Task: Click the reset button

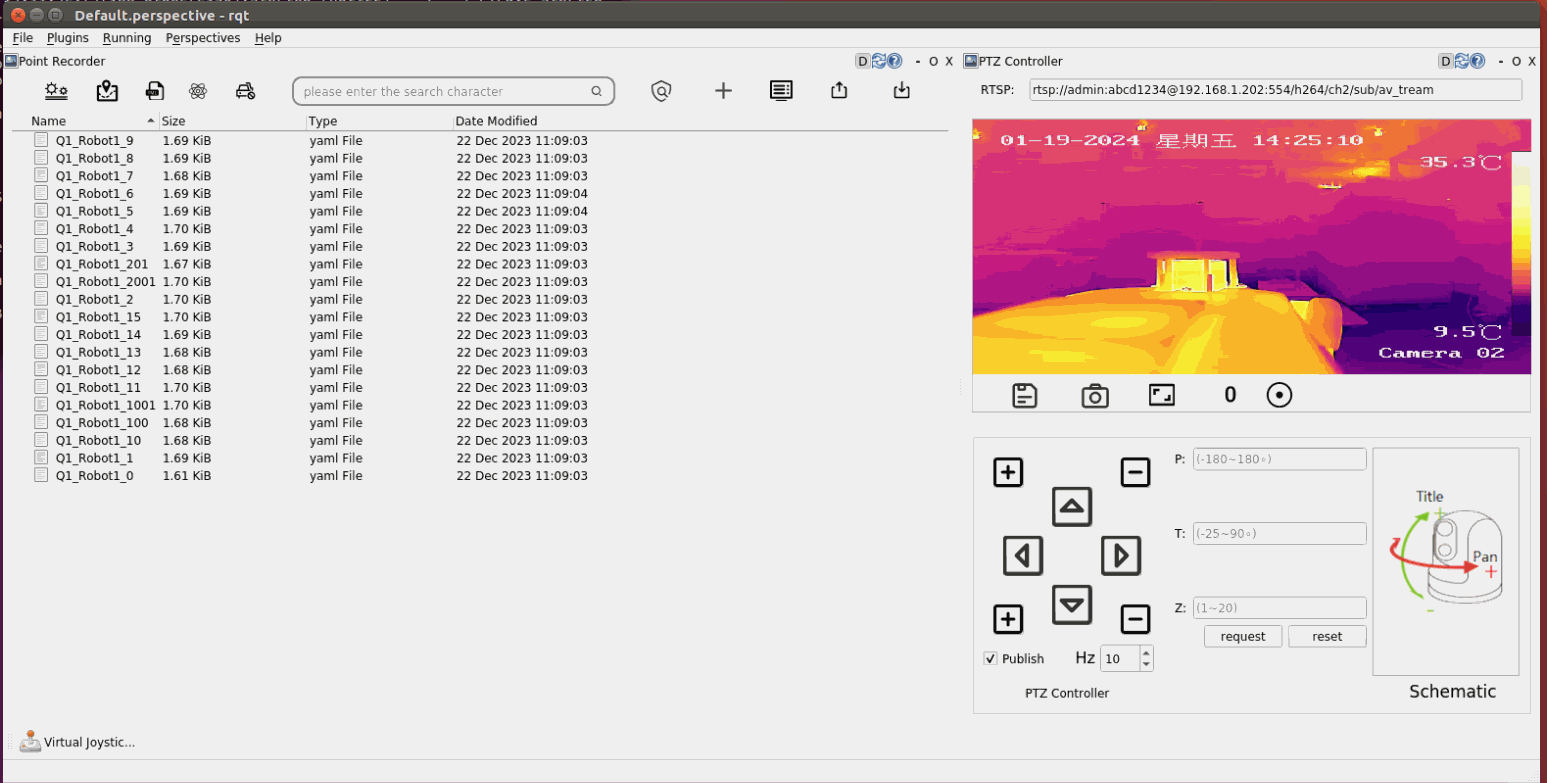Action: coord(1326,636)
